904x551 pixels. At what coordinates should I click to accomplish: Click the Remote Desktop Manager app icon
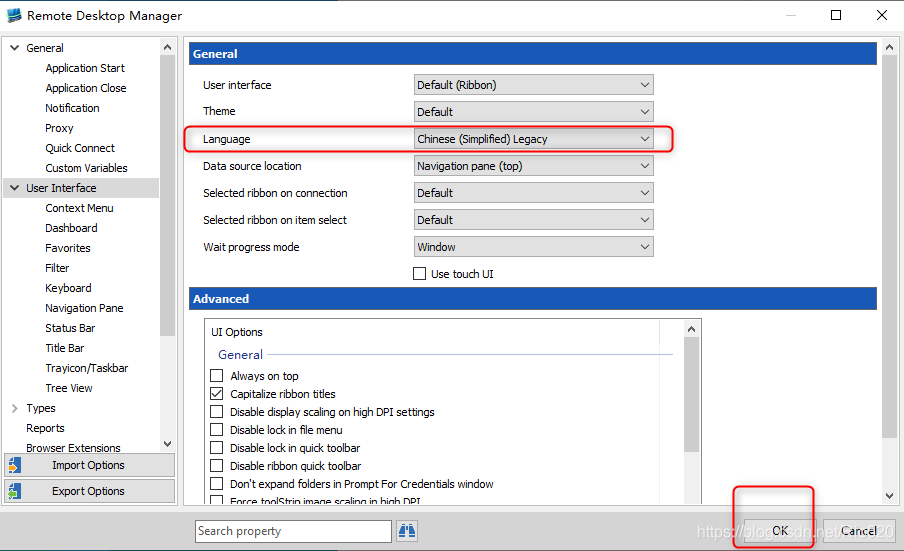point(14,15)
